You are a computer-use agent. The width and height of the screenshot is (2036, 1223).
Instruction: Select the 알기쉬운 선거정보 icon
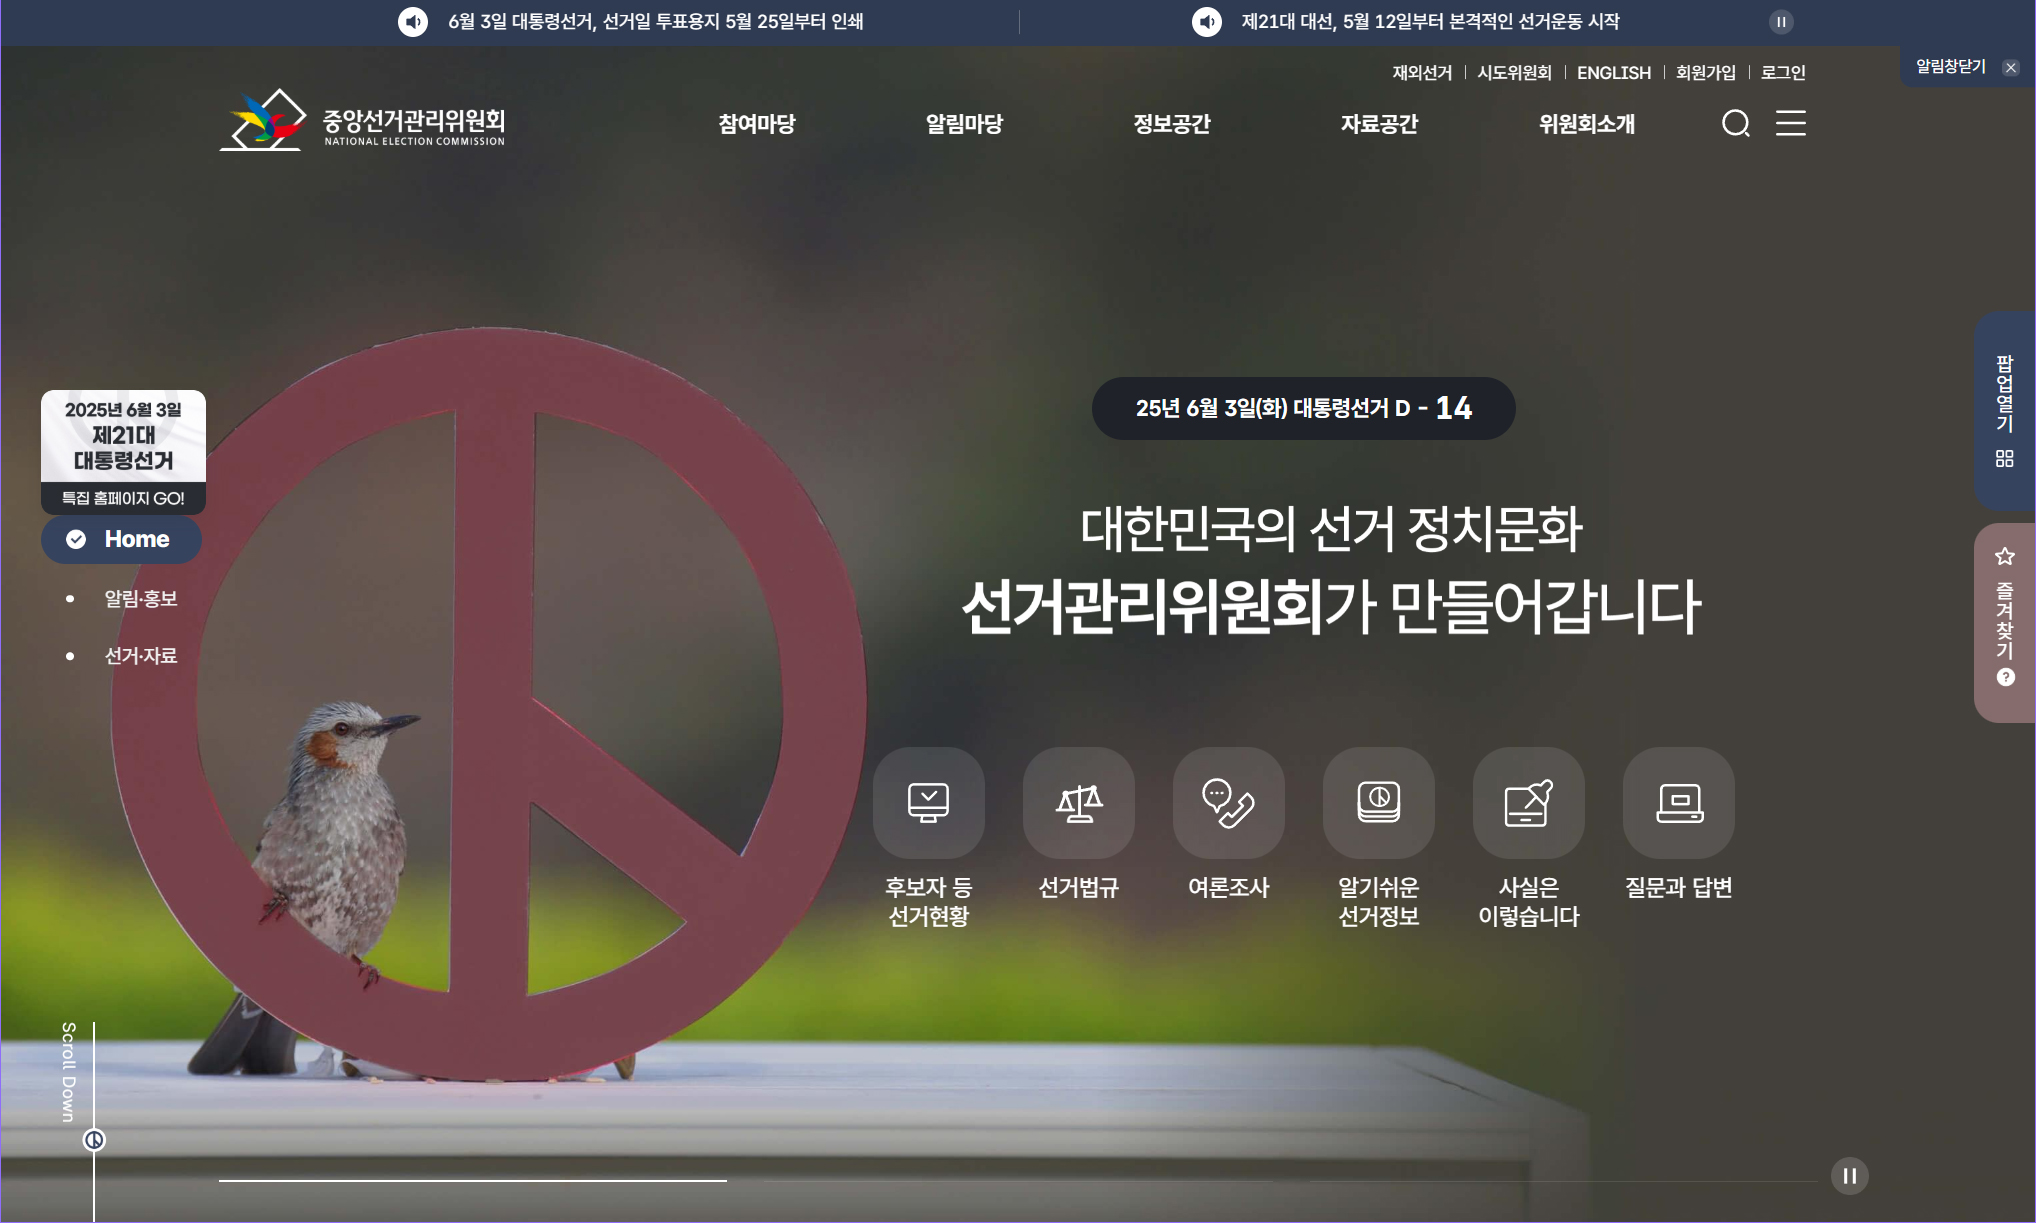tap(1379, 802)
